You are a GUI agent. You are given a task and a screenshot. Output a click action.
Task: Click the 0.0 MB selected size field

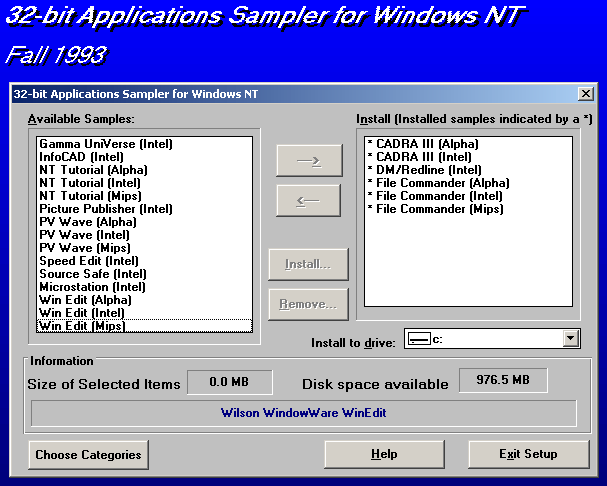click(230, 382)
